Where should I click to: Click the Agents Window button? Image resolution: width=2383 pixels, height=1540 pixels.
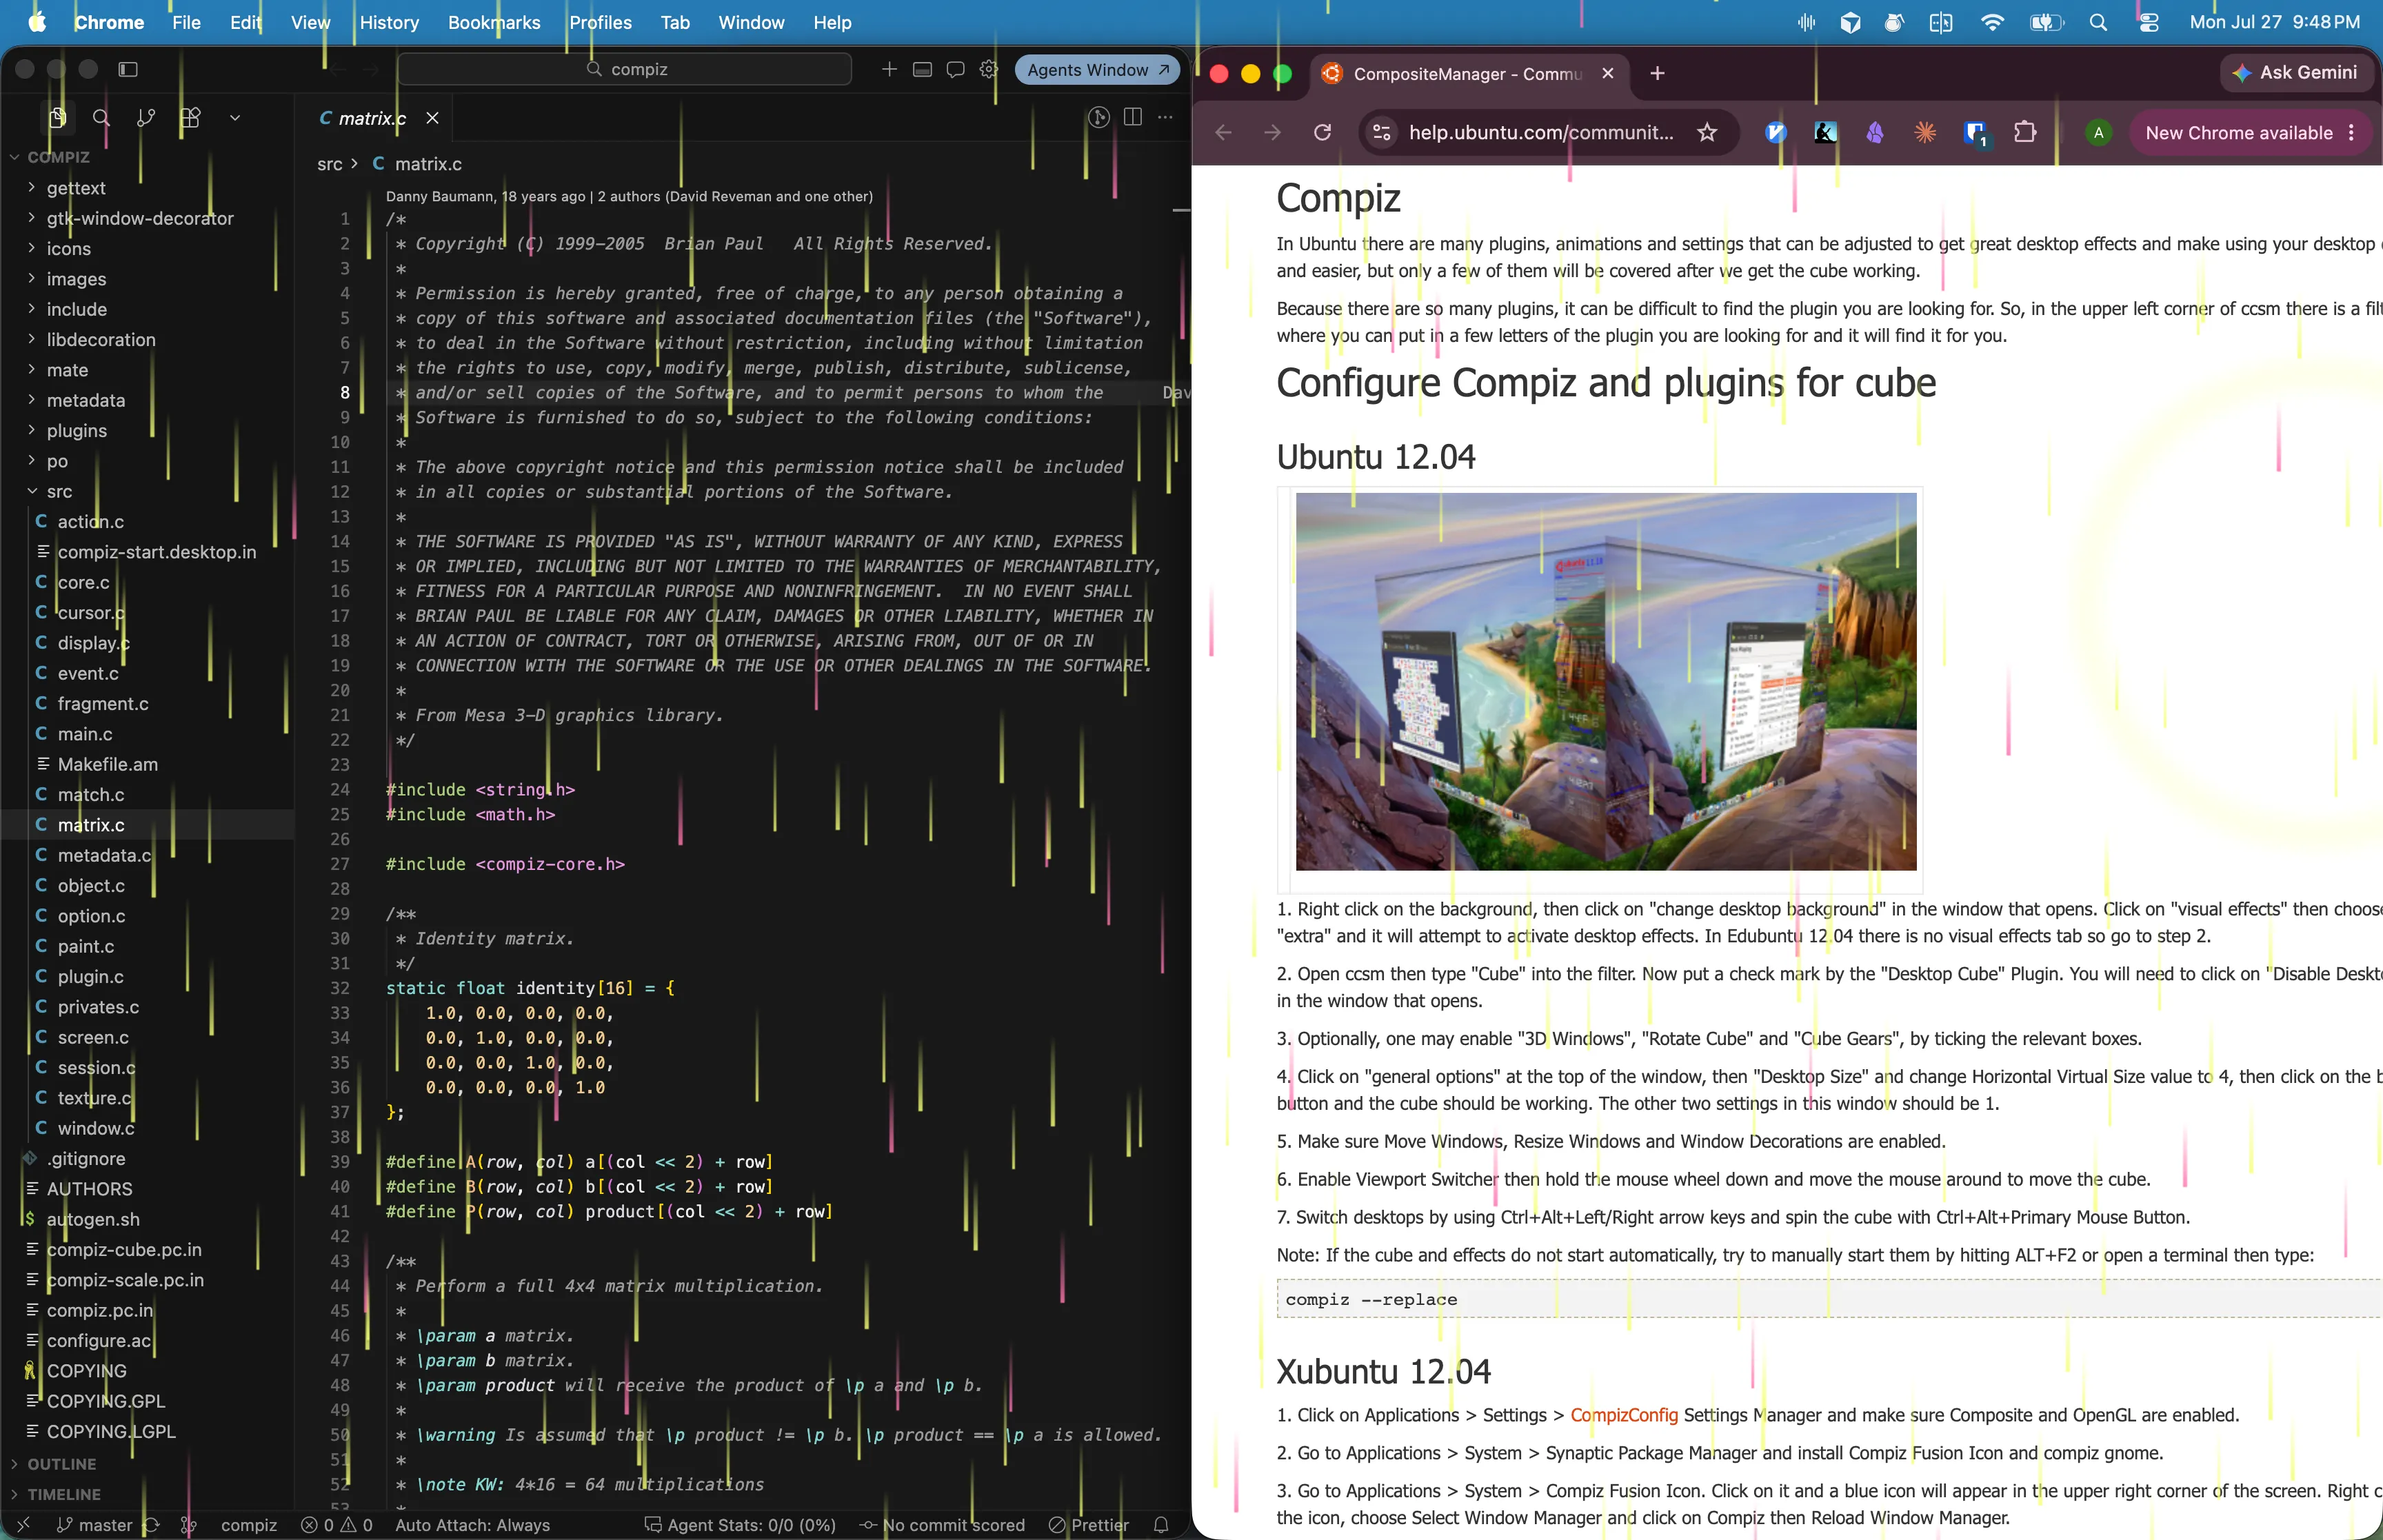[1097, 70]
